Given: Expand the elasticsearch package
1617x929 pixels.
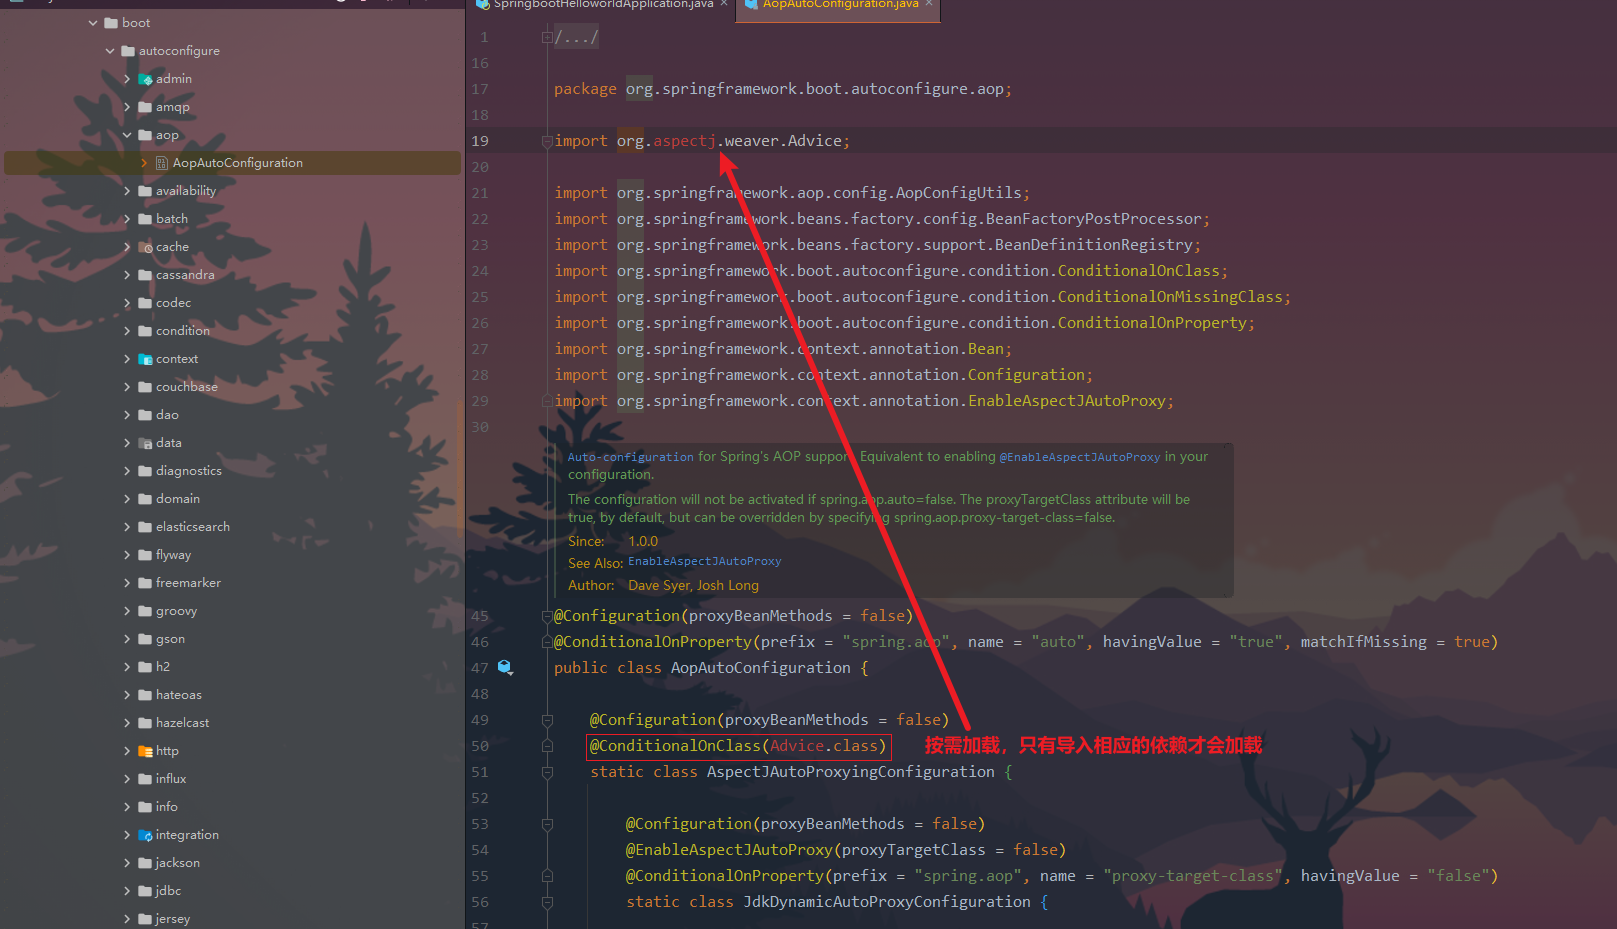Looking at the screenshot, I should point(127,527).
